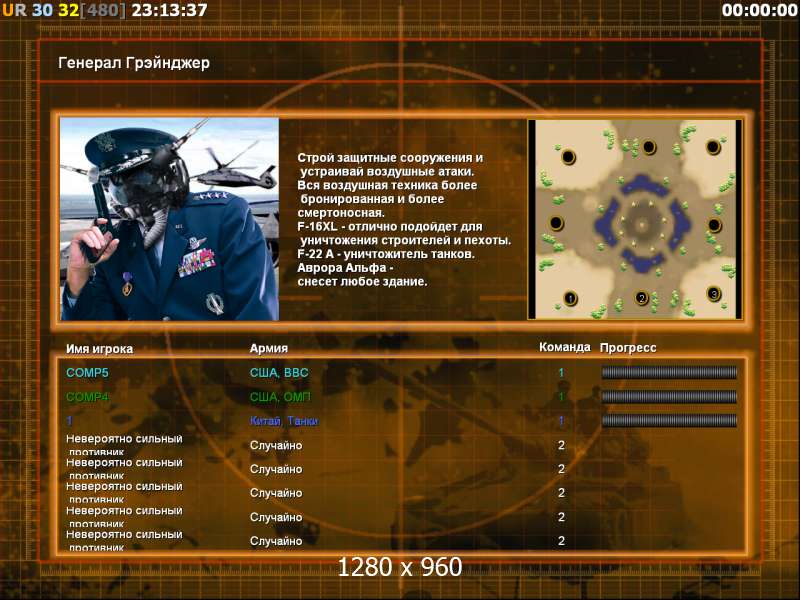The height and width of the screenshot is (600, 800).
Task: Click the line "Строй защитные сооружения и"
Action: tap(390, 158)
